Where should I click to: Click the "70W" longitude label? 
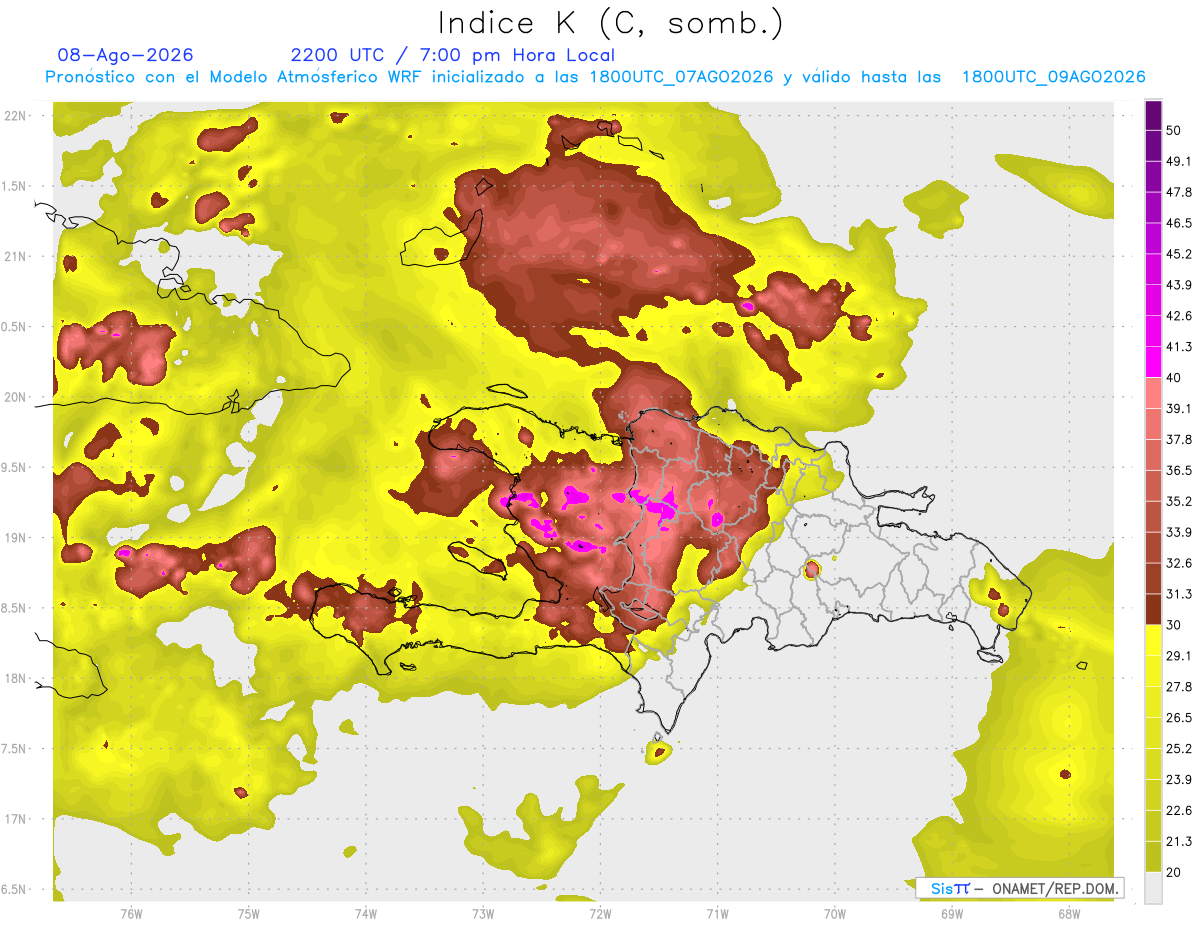[x=835, y=913]
